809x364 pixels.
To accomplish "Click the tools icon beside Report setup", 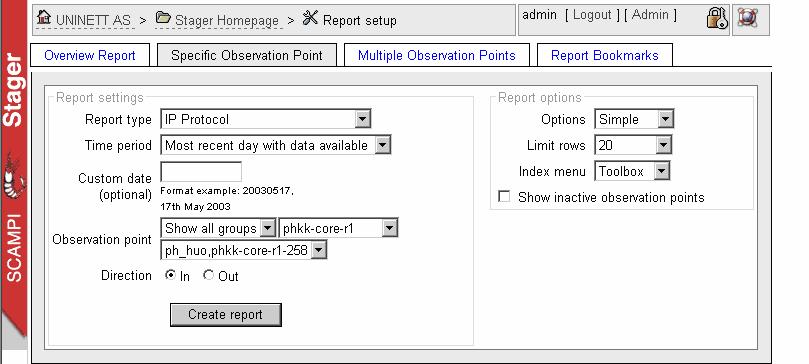I will [x=310, y=18].
